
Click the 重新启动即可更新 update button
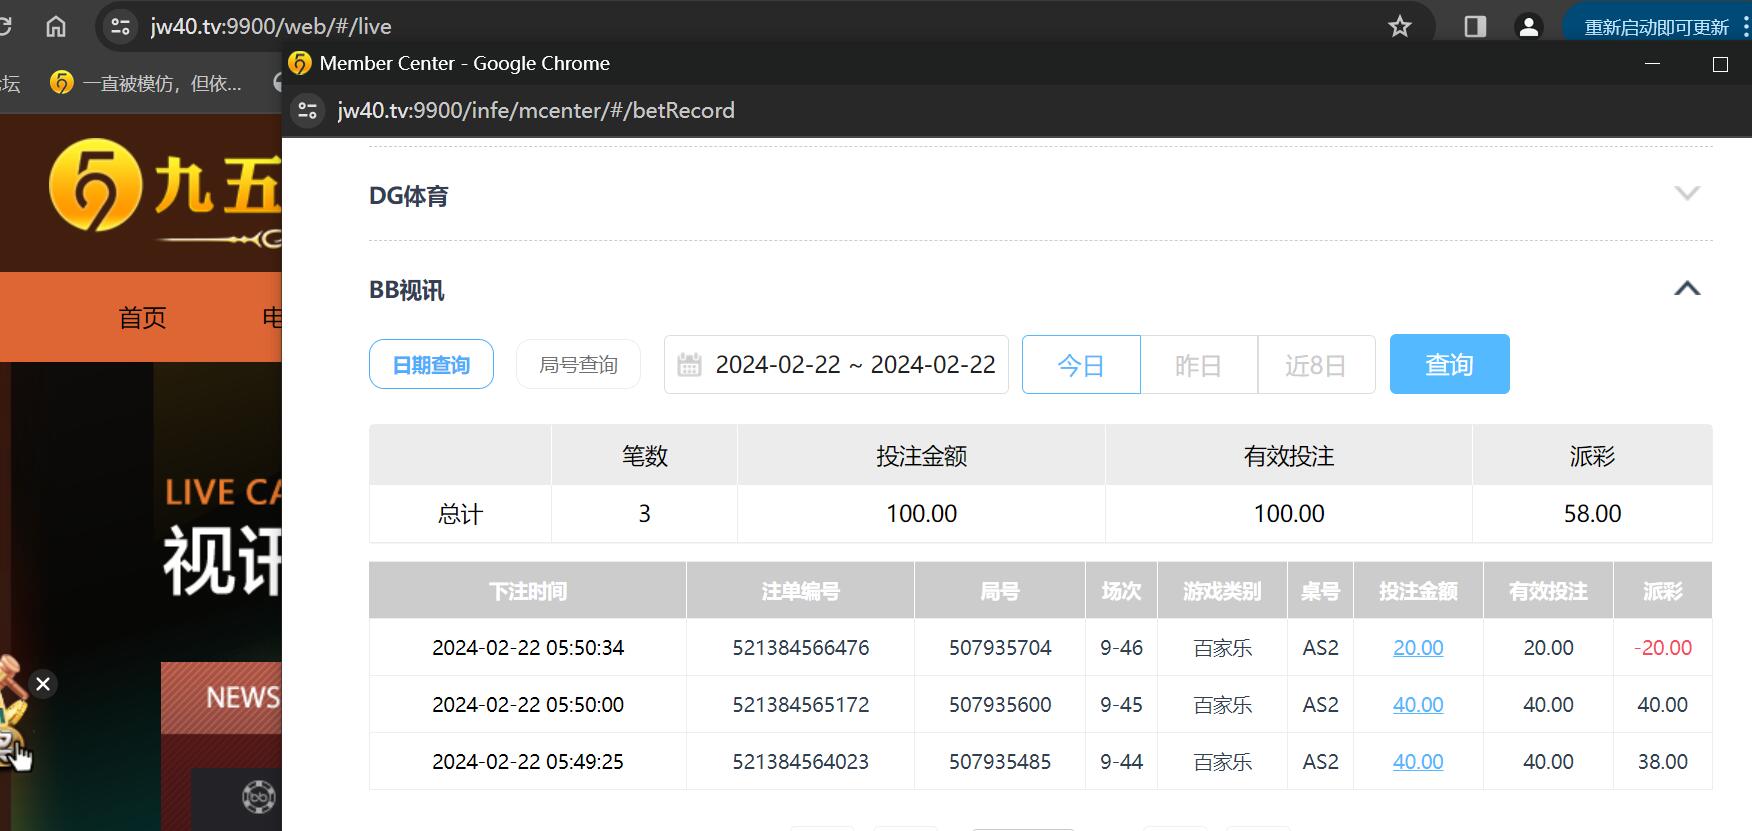tap(1656, 27)
